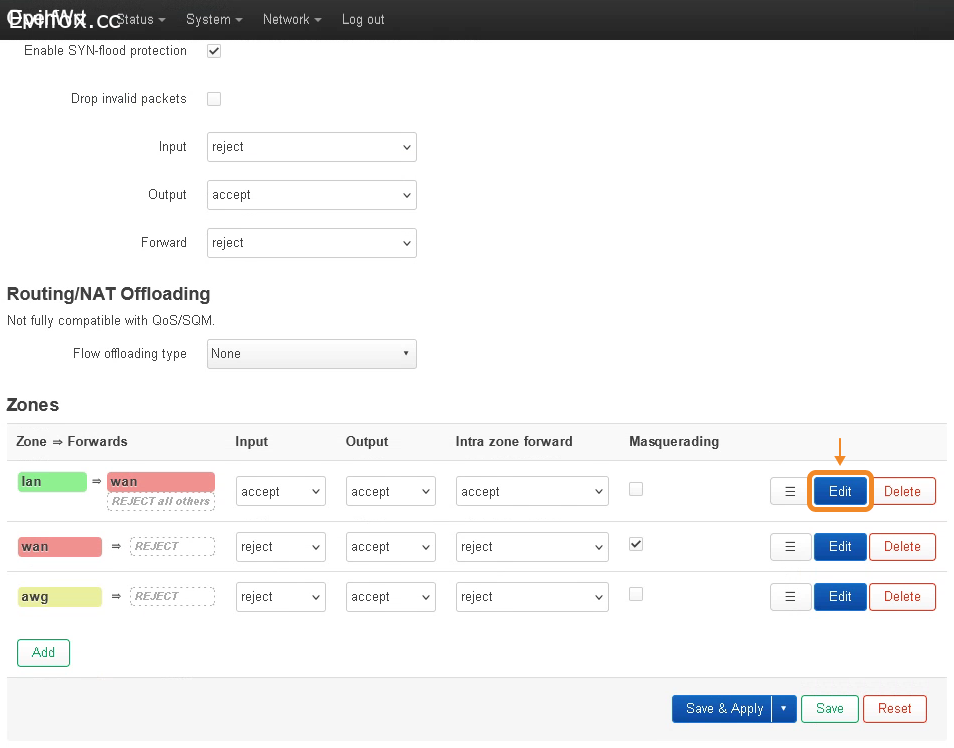The height and width of the screenshot is (748, 954).
Task: Enable masquerading for the awg zone
Action: click(636, 594)
